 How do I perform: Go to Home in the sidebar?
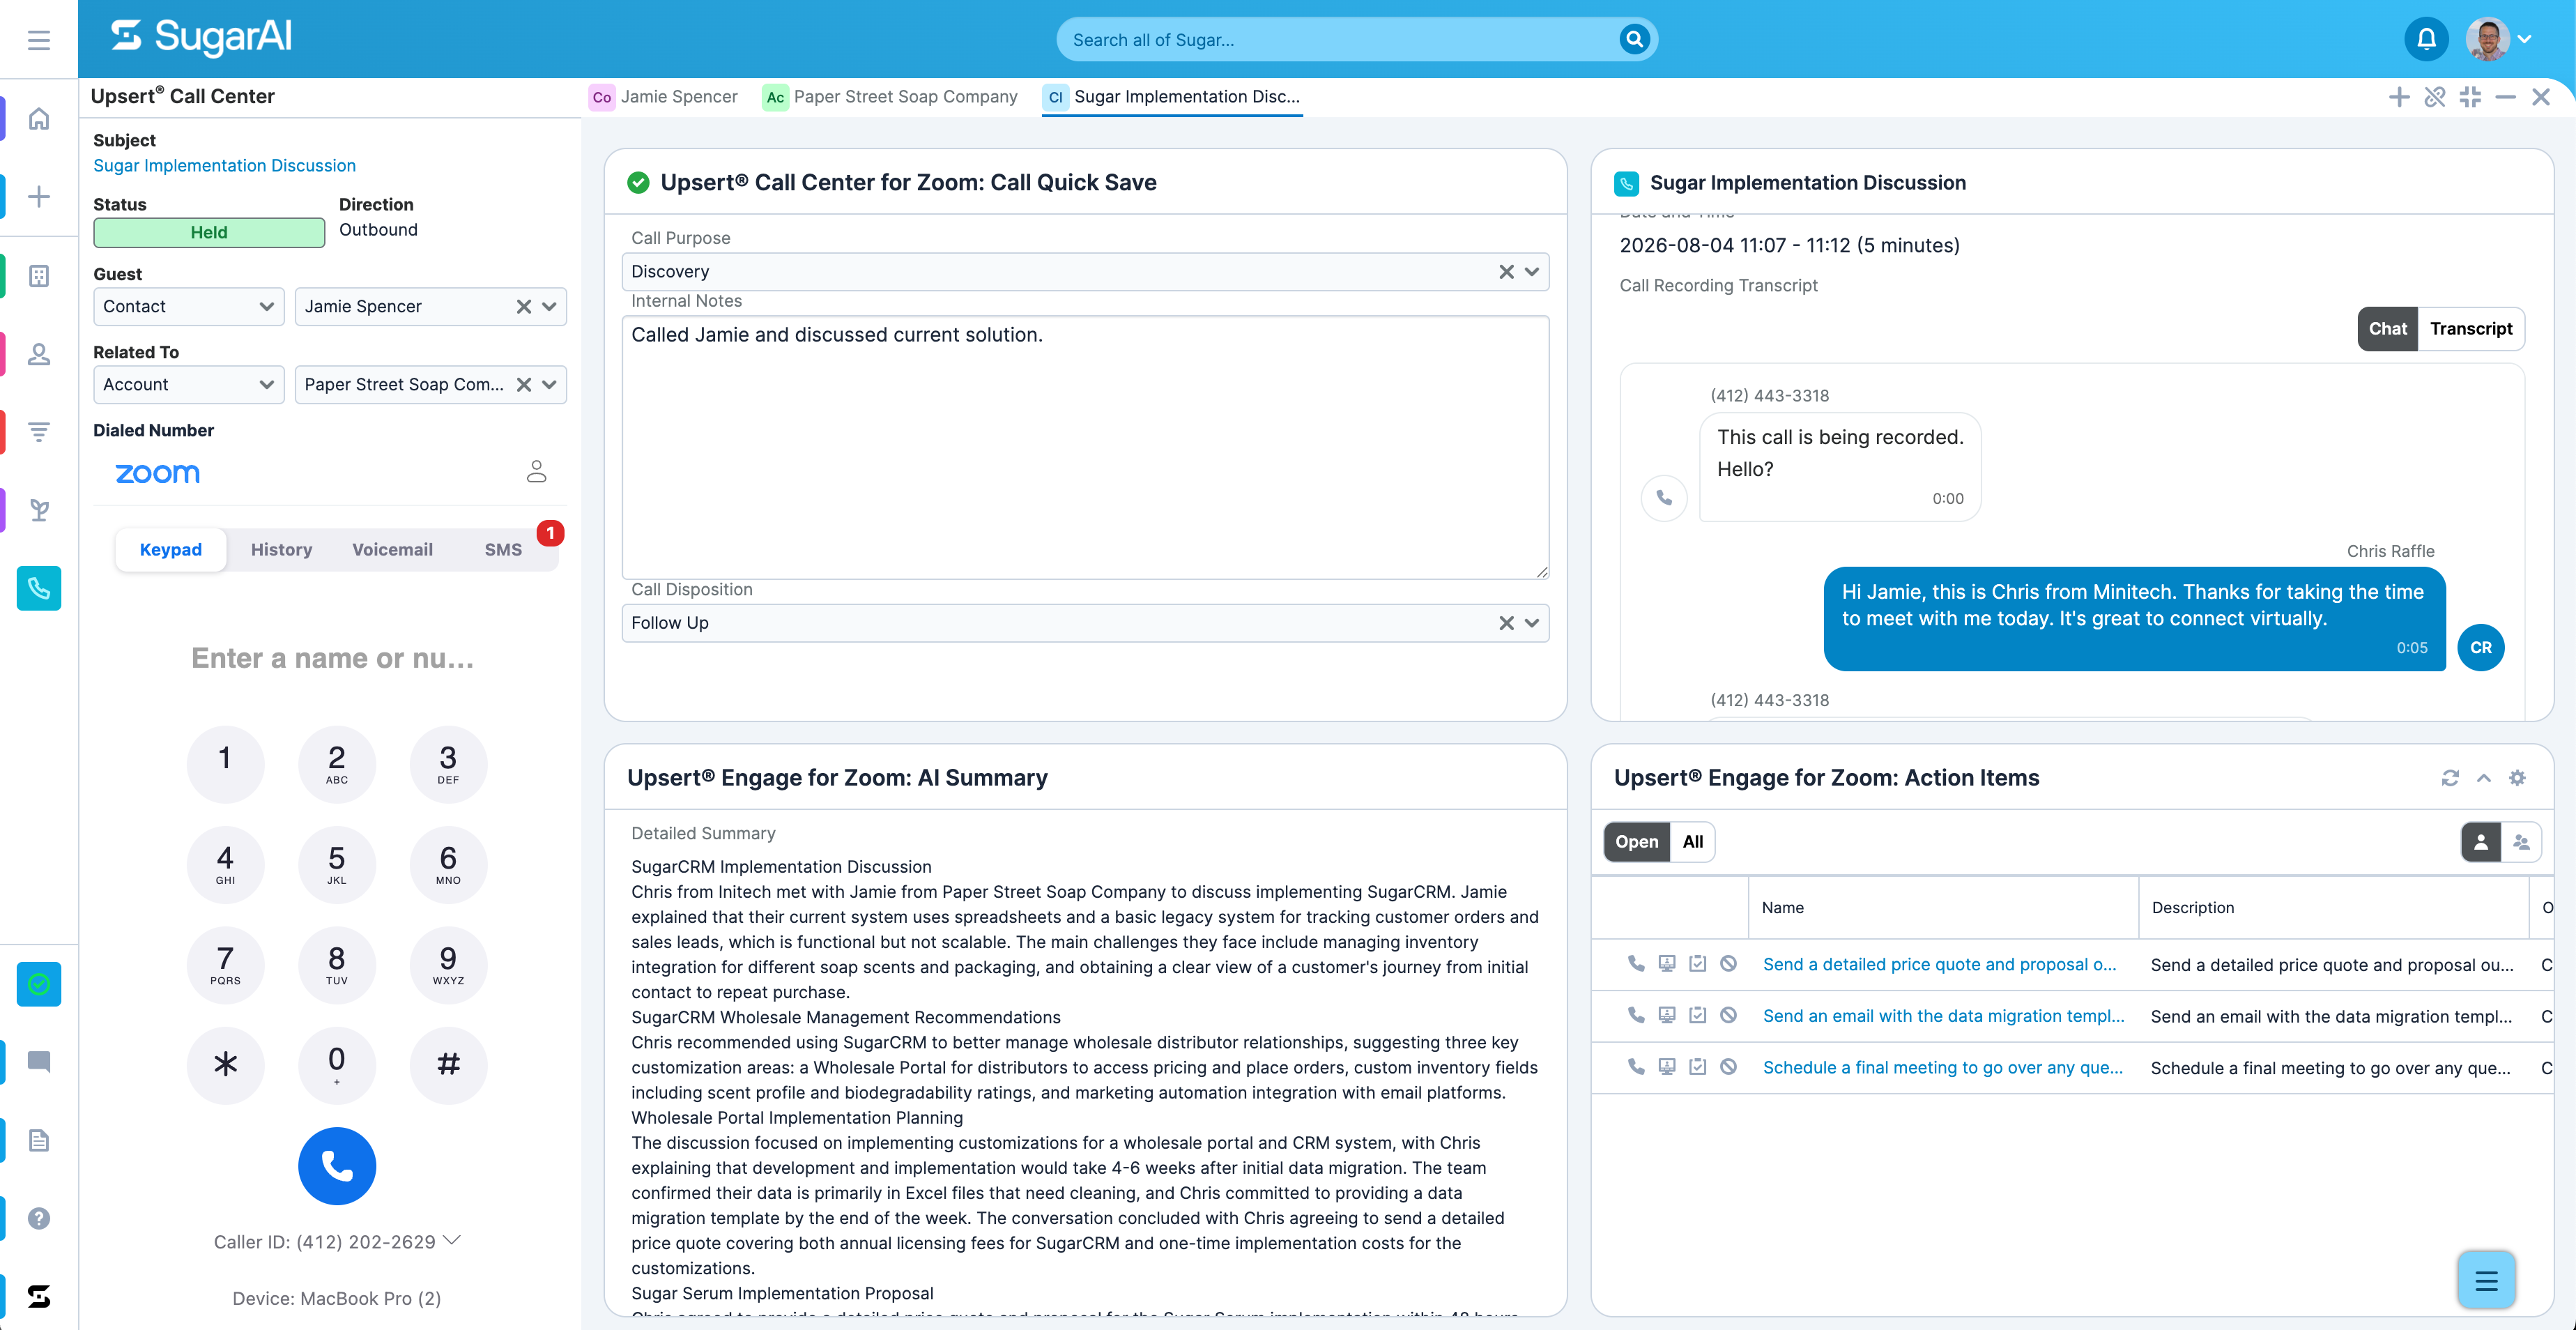click(x=38, y=119)
